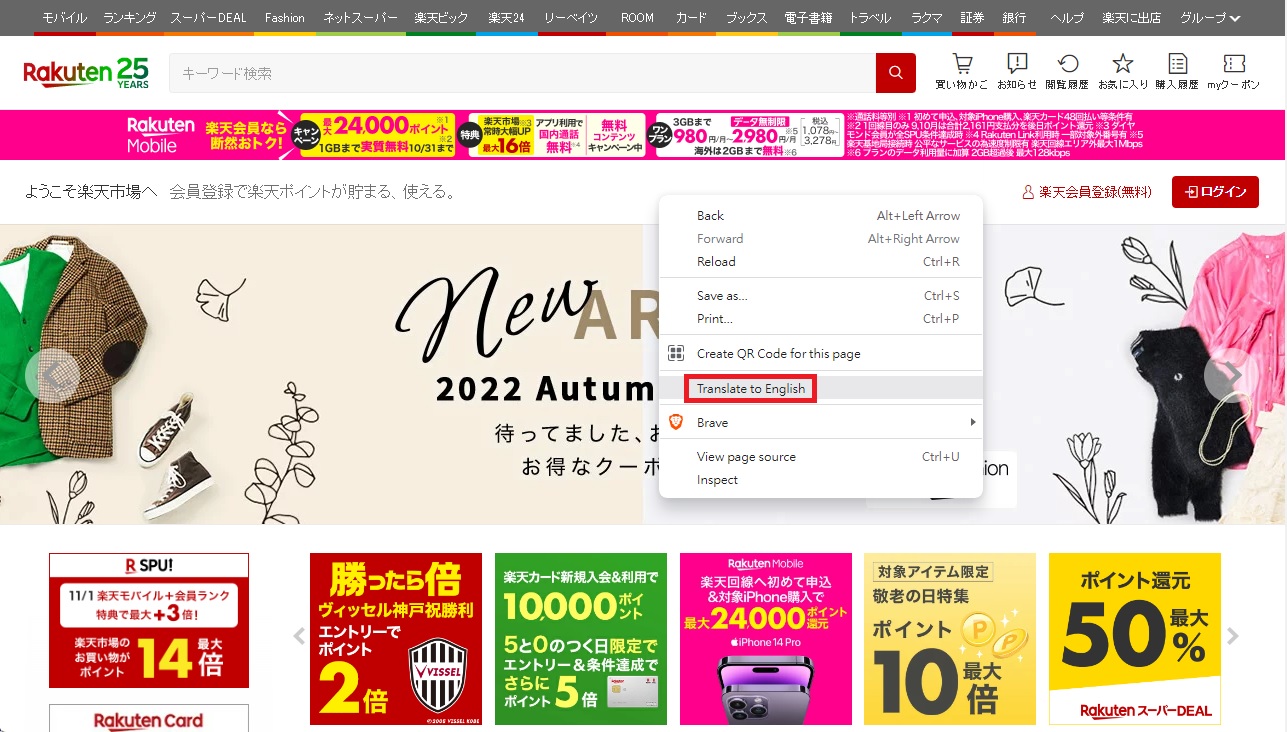Select Translate to English from the context menu

(750, 388)
